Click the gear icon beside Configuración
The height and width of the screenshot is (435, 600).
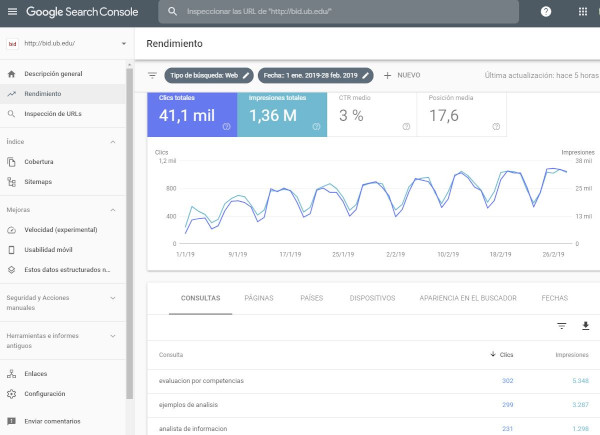(11, 394)
